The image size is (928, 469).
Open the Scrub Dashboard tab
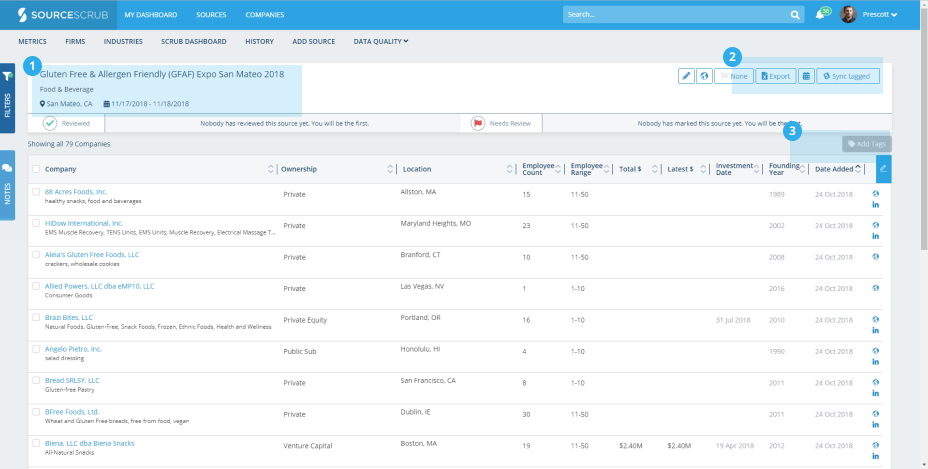(x=194, y=41)
